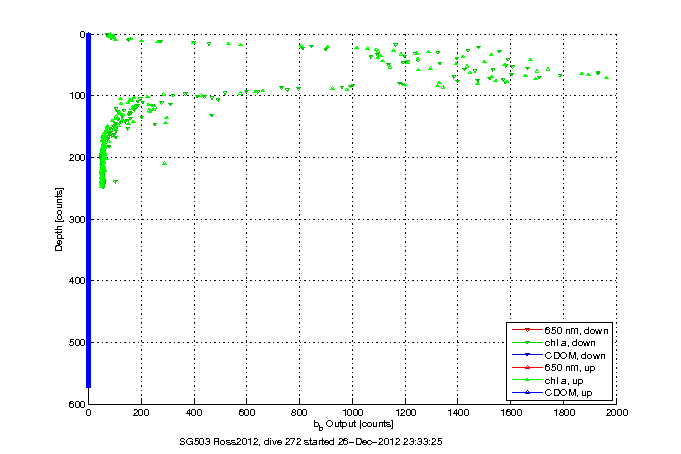Click the y-axis tick label 400
681x454 pixels.
(77, 281)
